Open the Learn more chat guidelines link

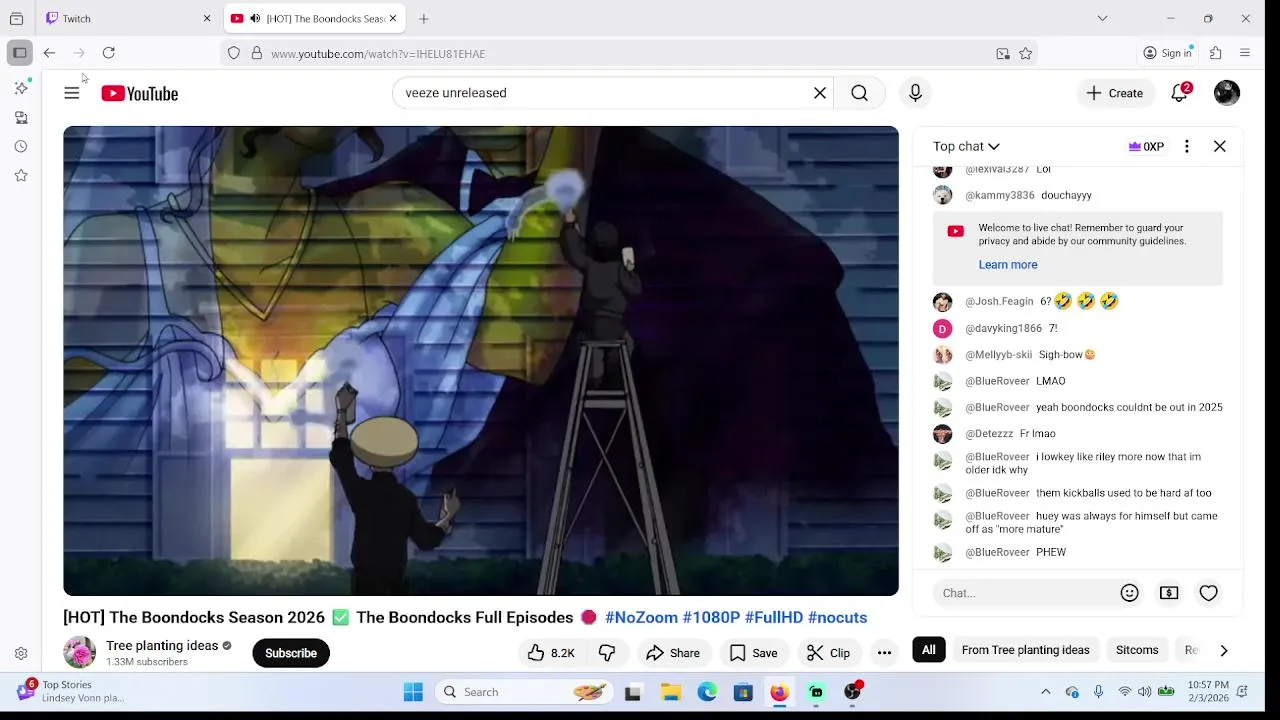(1008, 265)
